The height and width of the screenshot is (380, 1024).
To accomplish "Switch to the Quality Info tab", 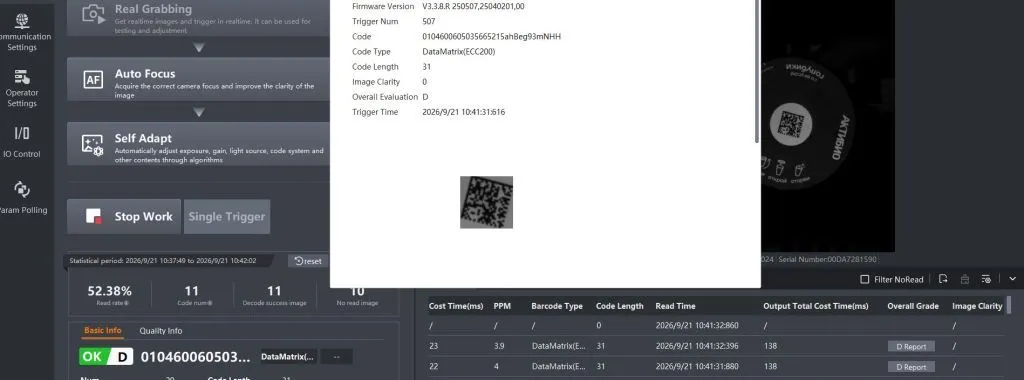I will (161, 331).
